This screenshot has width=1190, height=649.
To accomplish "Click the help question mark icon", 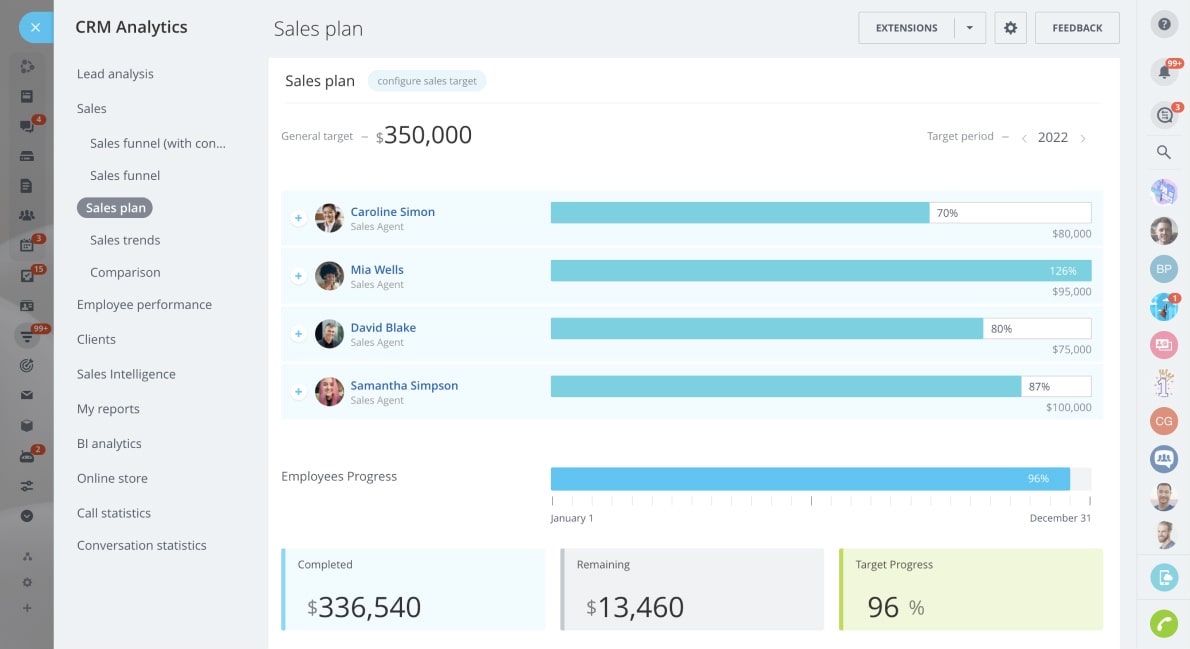I will [1164, 25].
